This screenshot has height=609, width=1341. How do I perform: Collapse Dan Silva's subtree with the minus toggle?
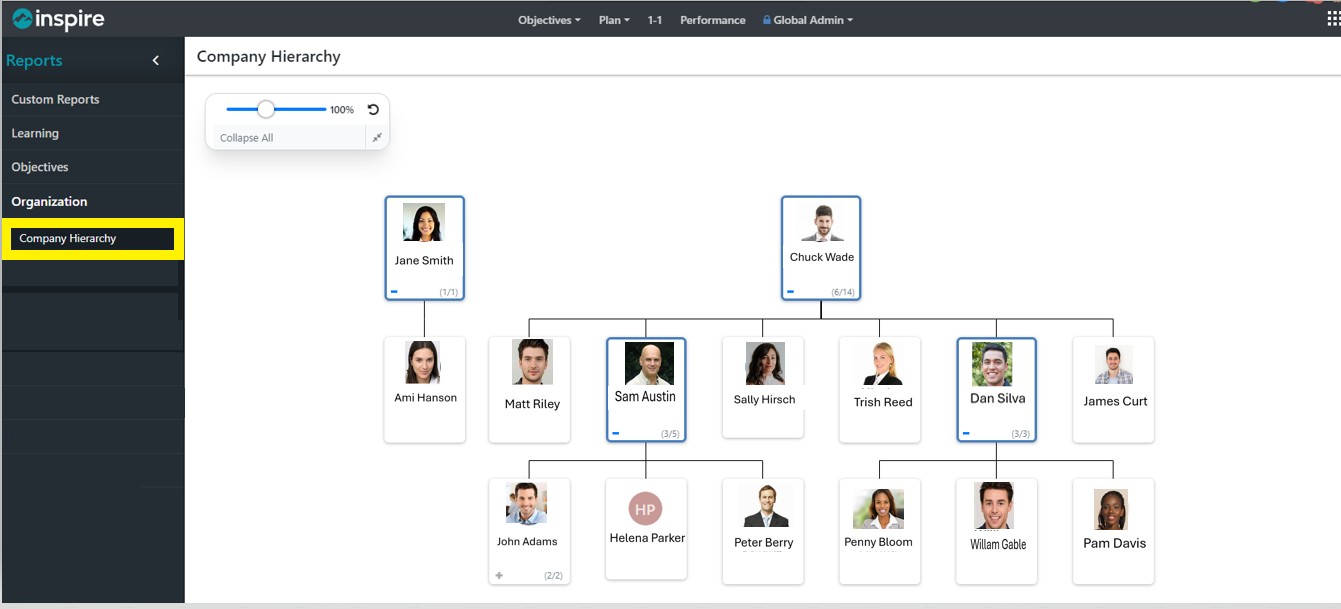point(965,433)
